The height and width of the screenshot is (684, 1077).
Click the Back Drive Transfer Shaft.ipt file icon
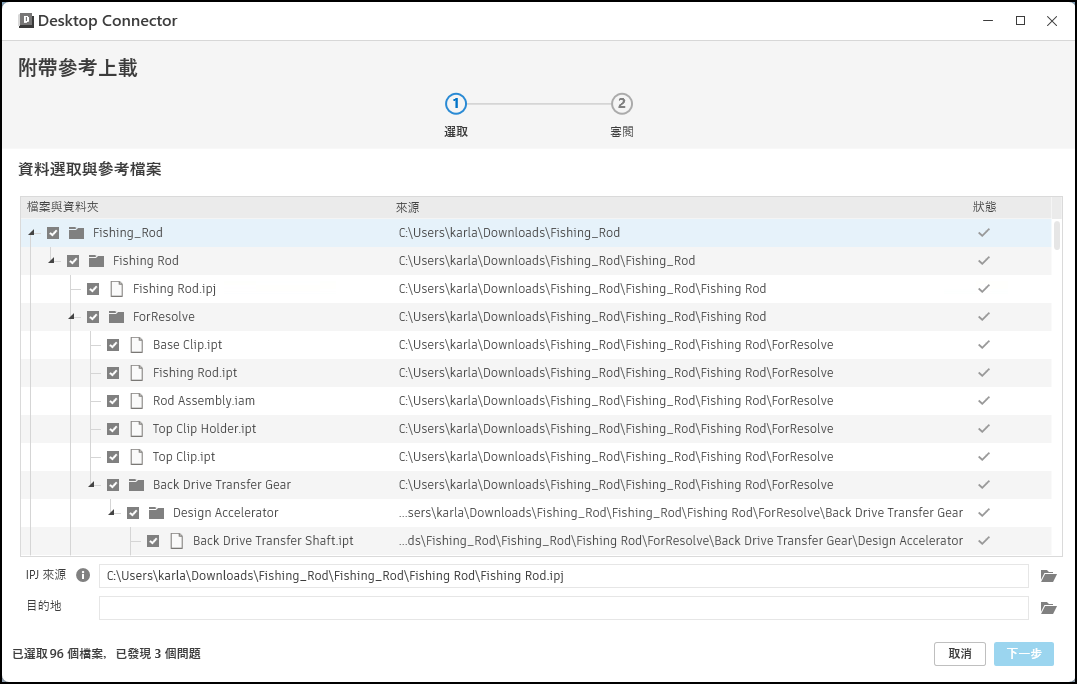click(x=177, y=541)
